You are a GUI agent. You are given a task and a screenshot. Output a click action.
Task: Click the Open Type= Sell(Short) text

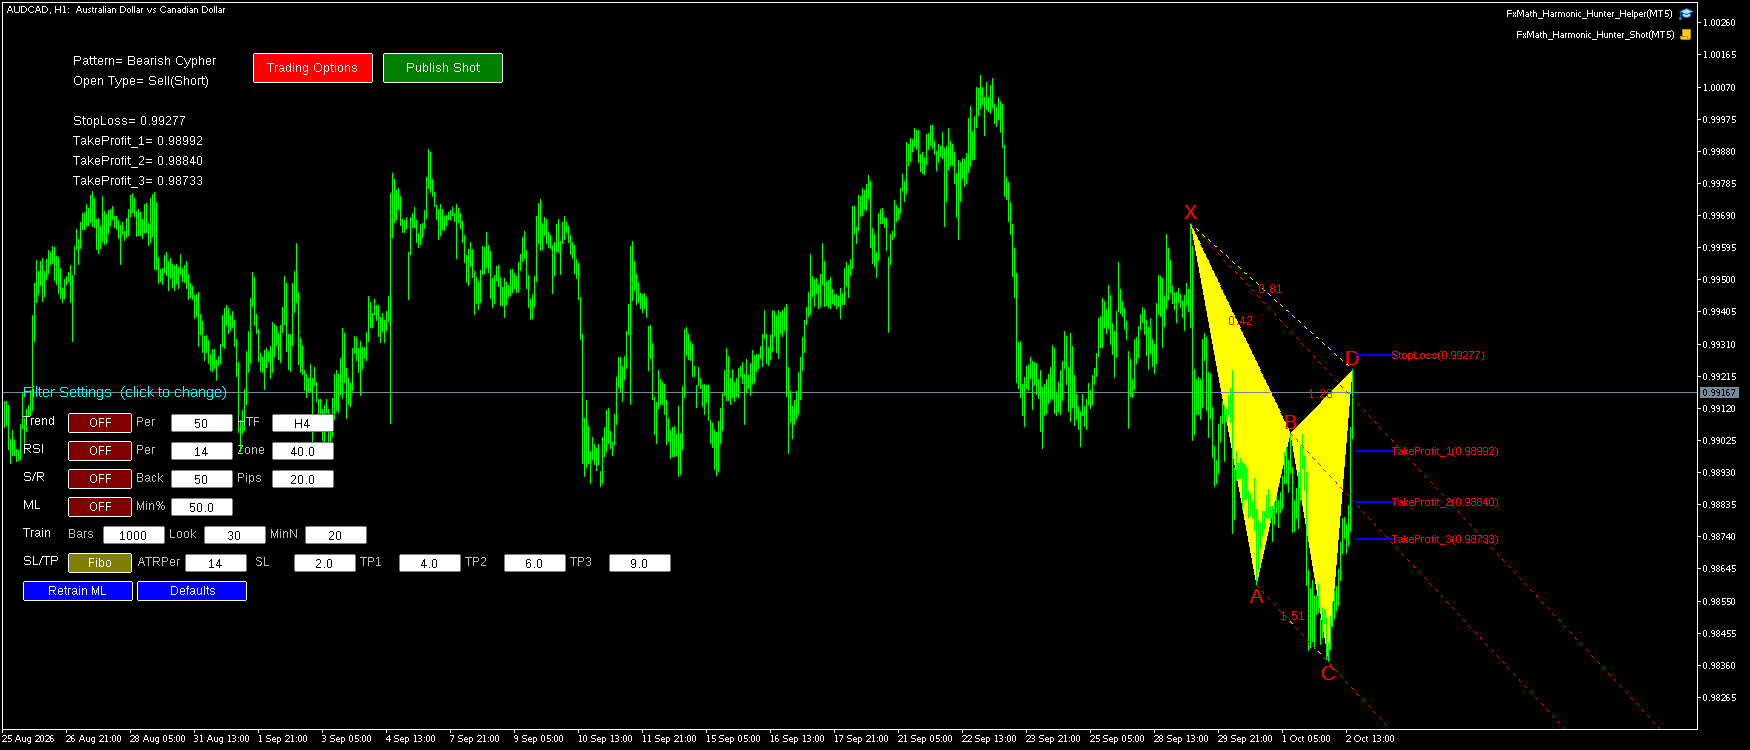coord(141,81)
